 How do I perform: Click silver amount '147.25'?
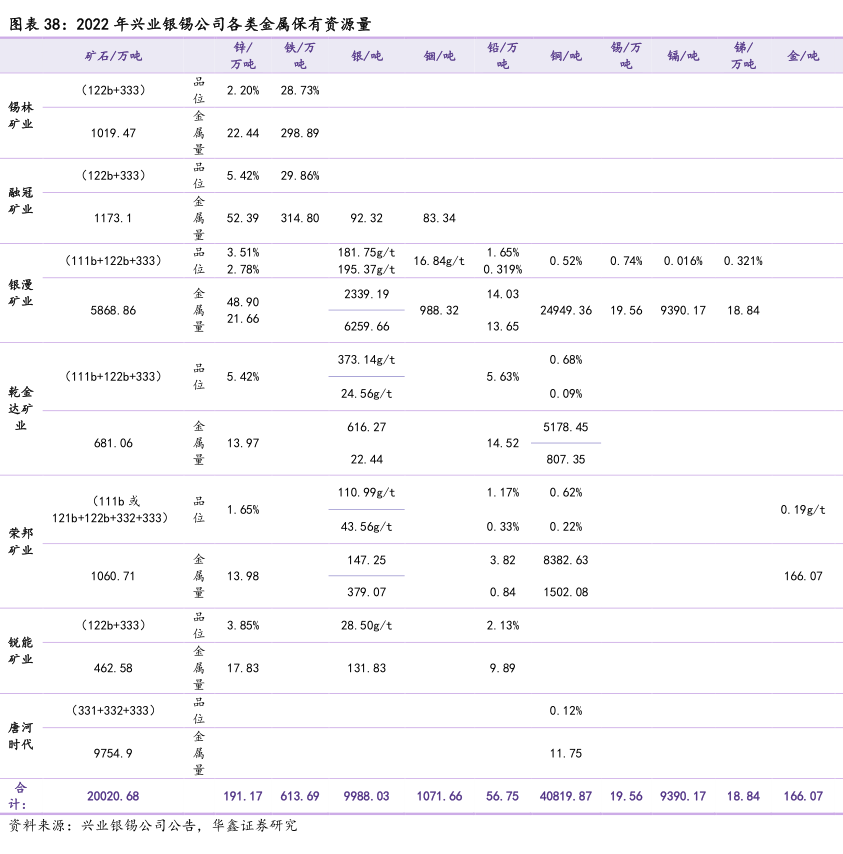click(x=366, y=560)
